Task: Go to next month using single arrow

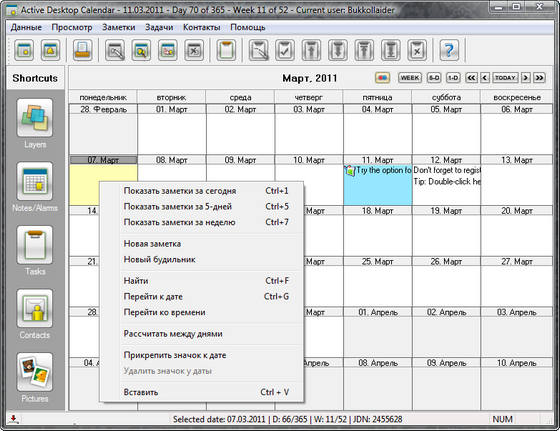Action: coord(525,78)
